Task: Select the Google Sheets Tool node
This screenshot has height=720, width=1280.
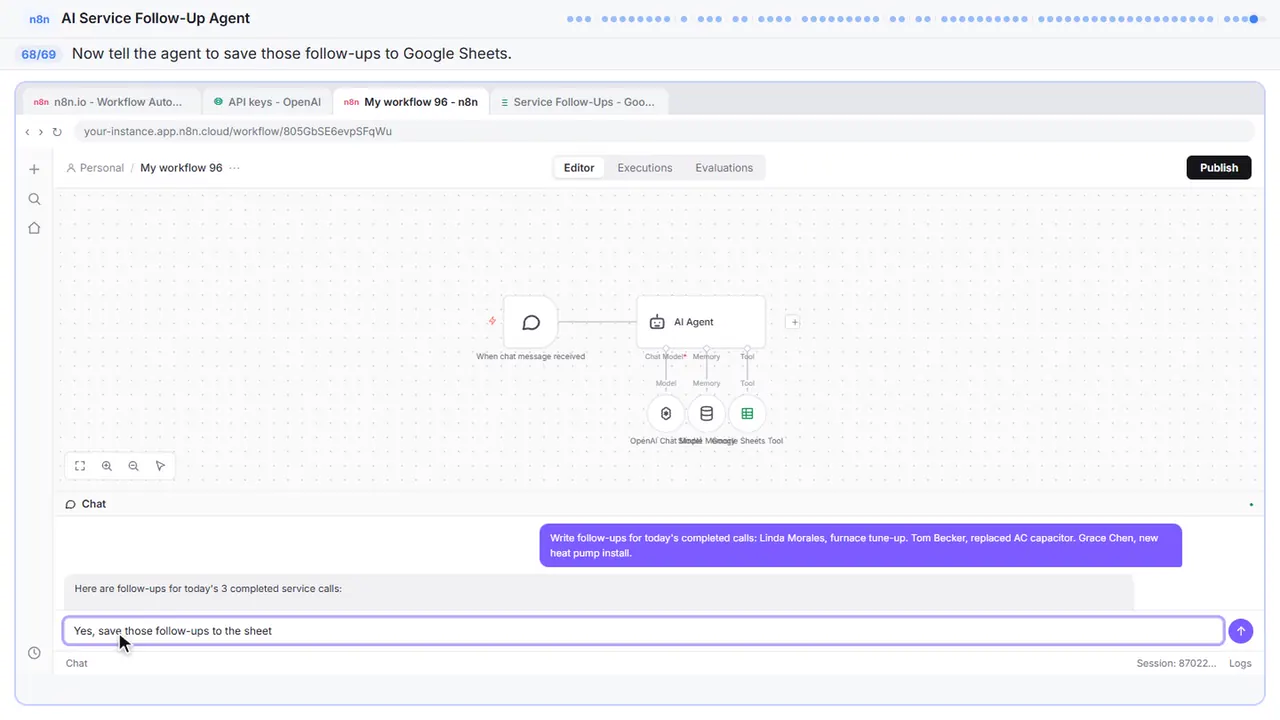Action: tap(747, 414)
